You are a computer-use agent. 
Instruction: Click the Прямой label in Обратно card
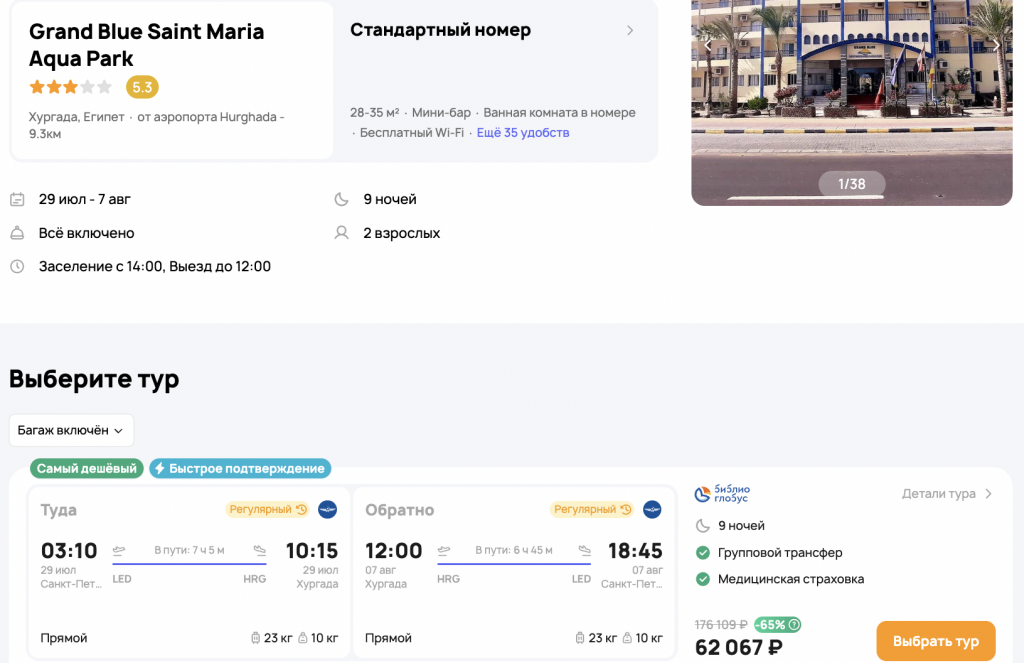click(x=389, y=638)
